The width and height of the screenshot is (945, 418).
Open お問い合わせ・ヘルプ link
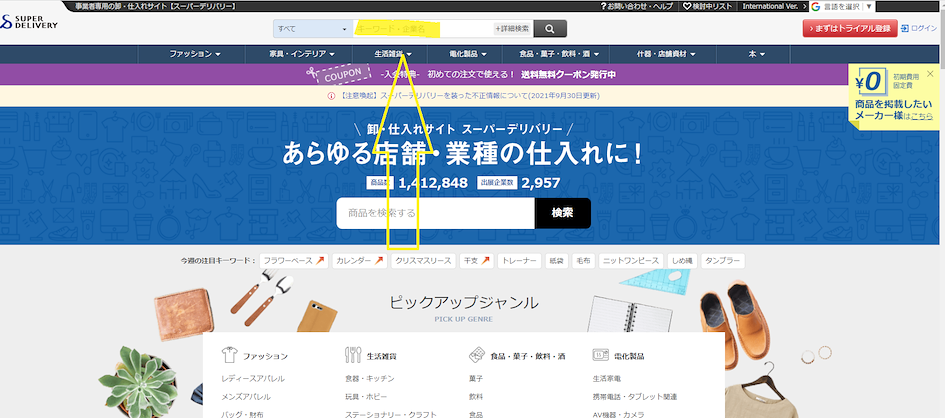pos(637,6)
